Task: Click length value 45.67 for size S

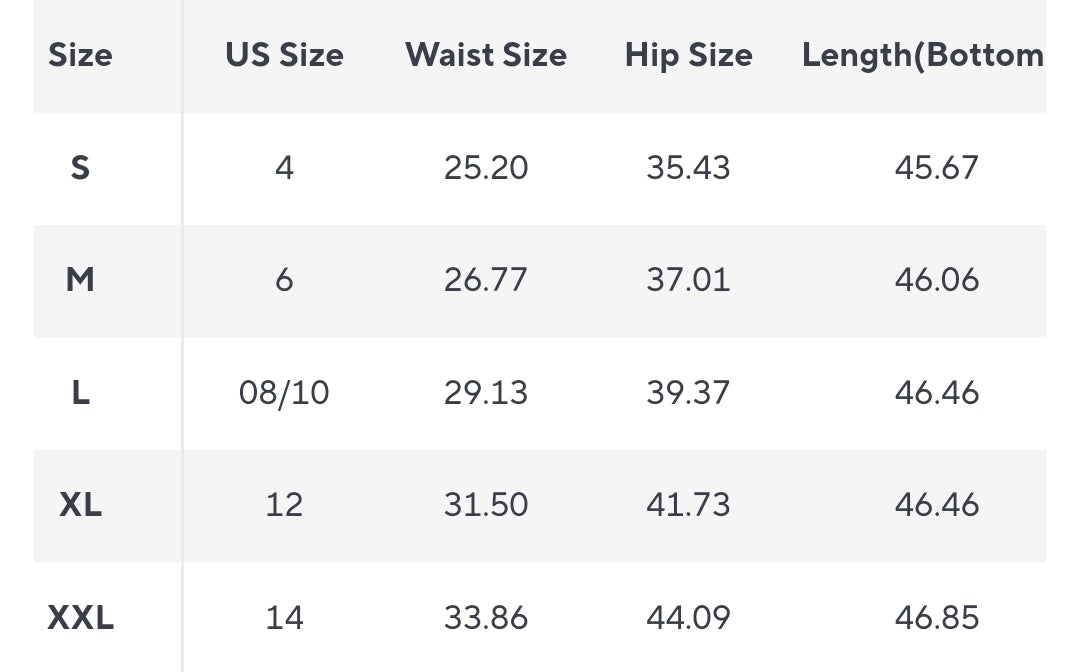Action: coord(937,168)
